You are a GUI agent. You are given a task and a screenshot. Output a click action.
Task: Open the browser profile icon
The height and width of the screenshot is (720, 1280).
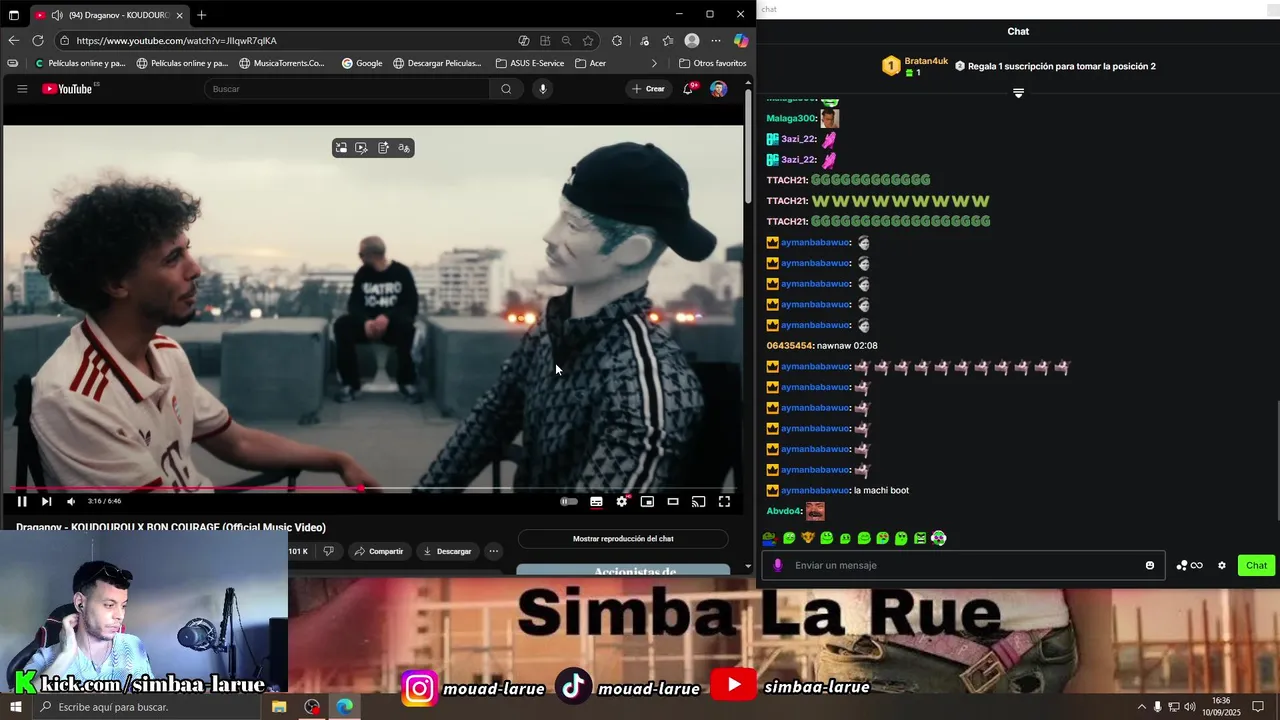click(x=692, y=41)
